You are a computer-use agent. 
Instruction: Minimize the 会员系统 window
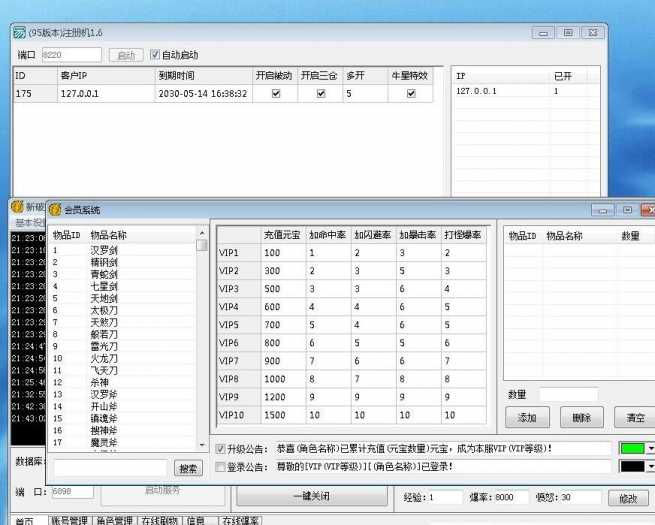(x=600, y=210)
